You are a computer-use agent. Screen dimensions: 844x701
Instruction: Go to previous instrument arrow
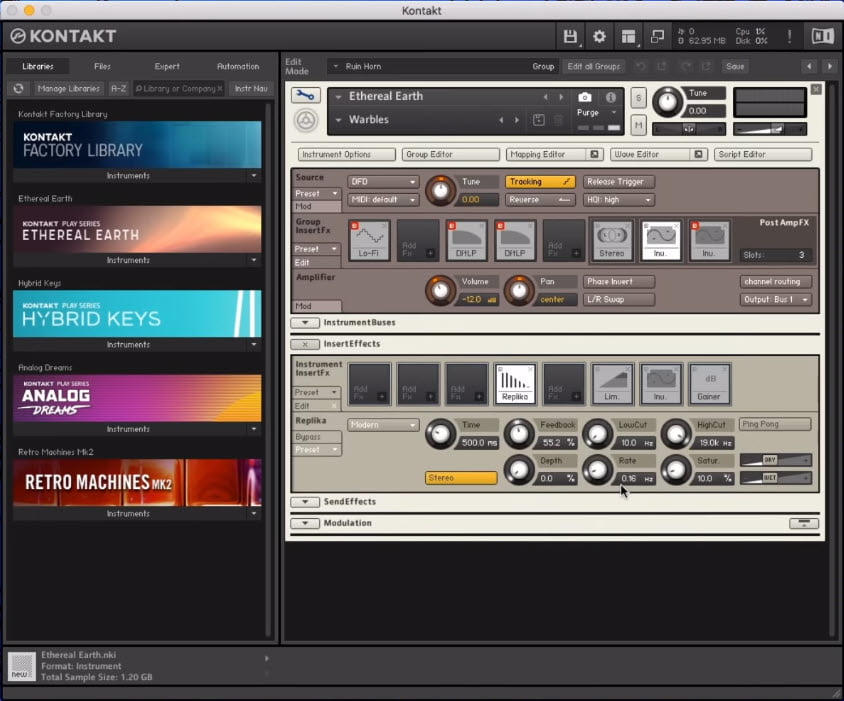545,97
